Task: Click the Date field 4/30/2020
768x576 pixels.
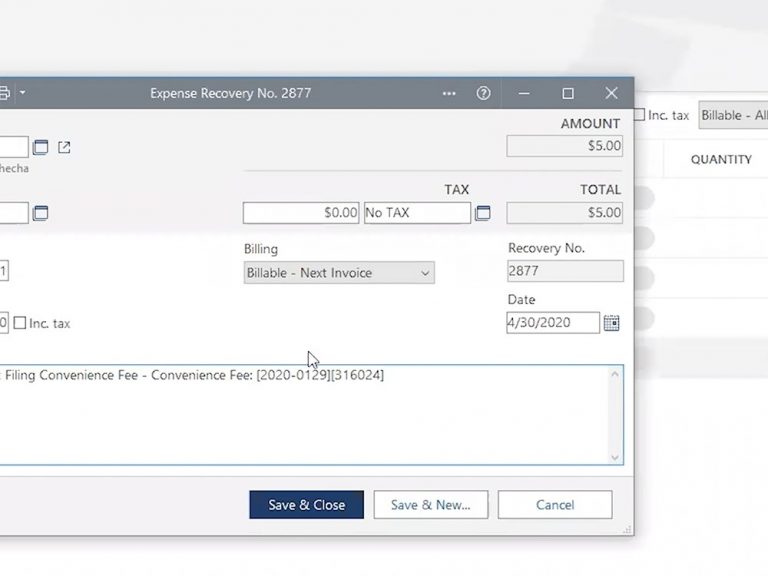Action: coord(553,323)
